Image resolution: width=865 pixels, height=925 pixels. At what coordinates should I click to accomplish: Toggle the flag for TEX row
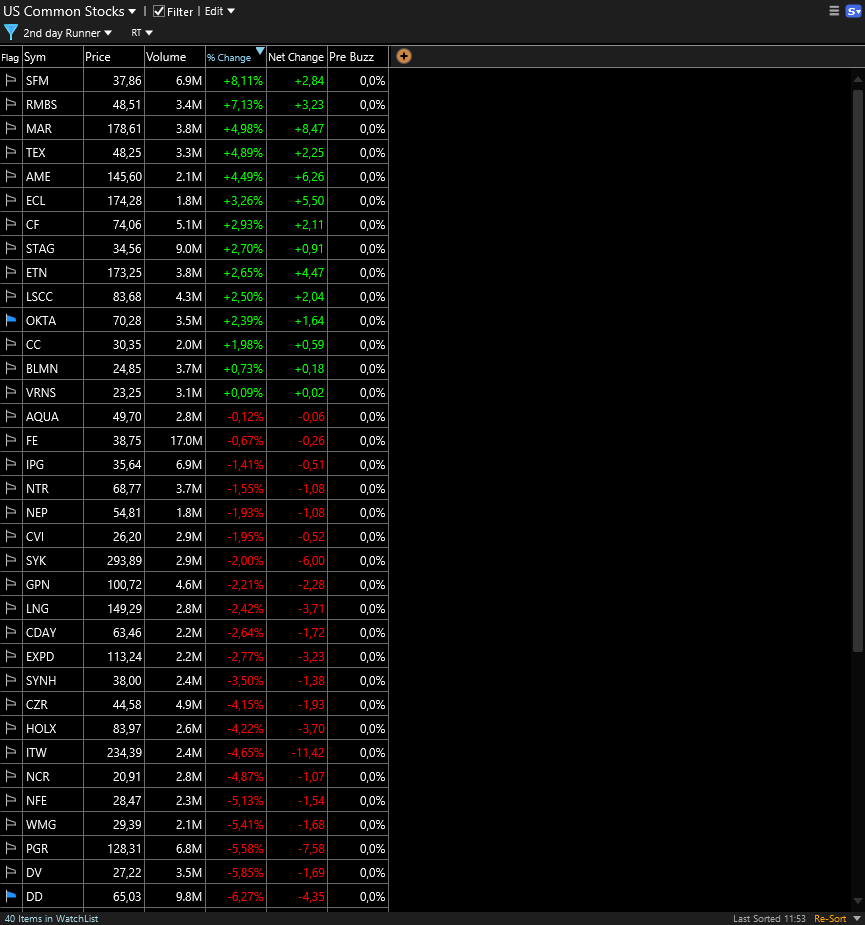click(11, 152)
